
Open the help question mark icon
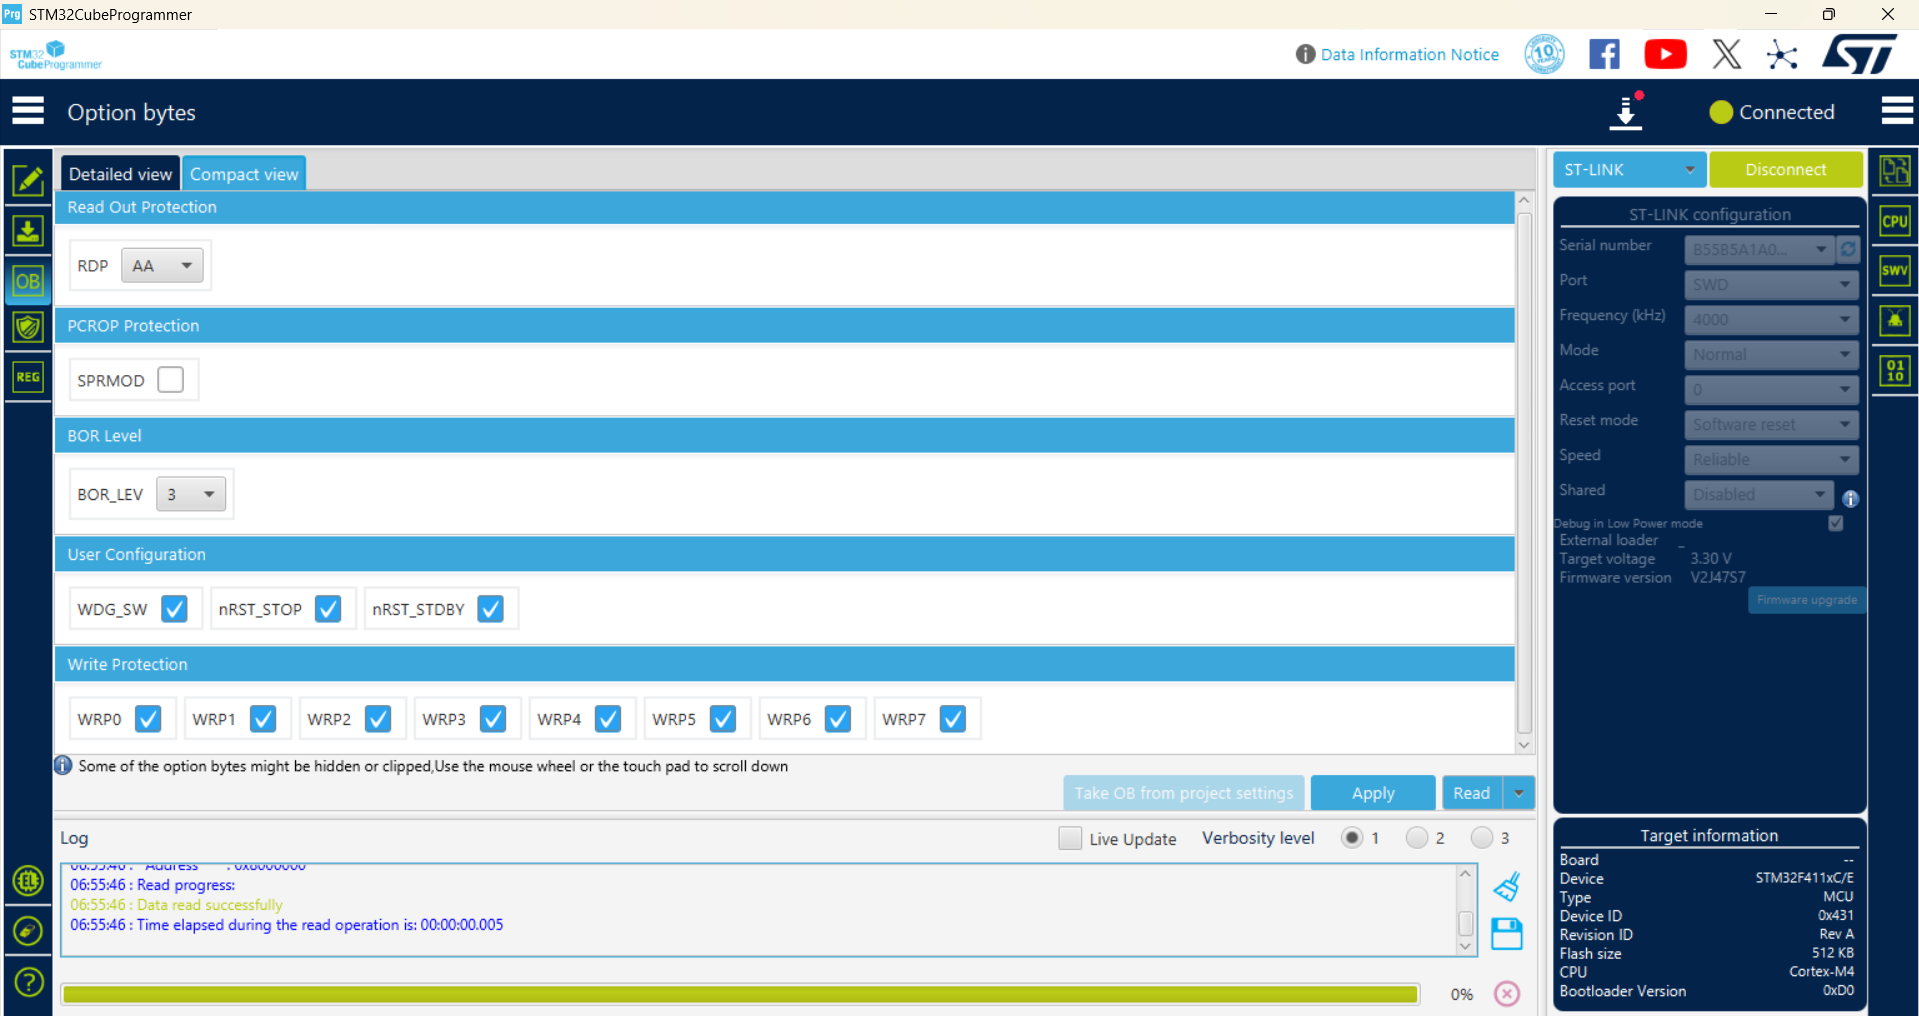[28, 982]
